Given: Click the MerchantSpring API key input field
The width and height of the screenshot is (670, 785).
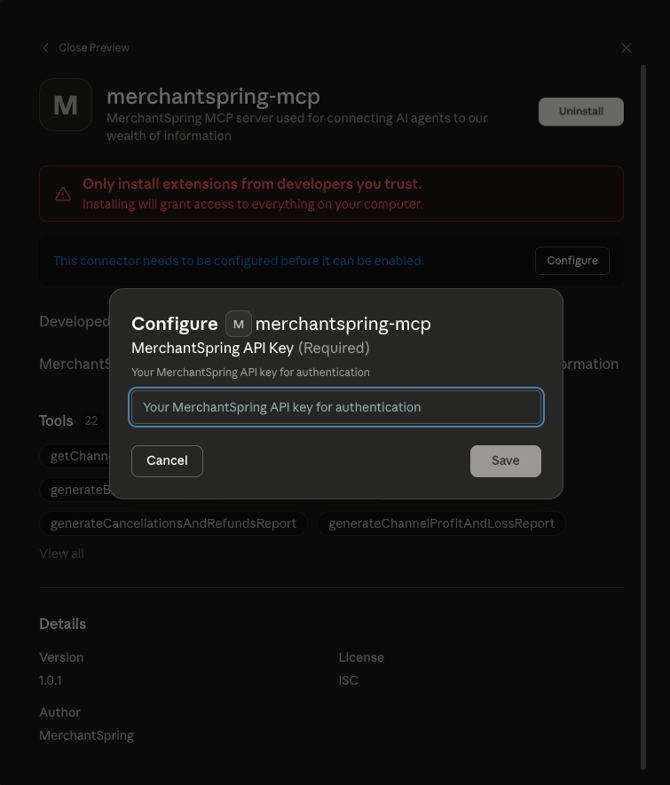Looking at the screenshot, I should coord(336,407).
